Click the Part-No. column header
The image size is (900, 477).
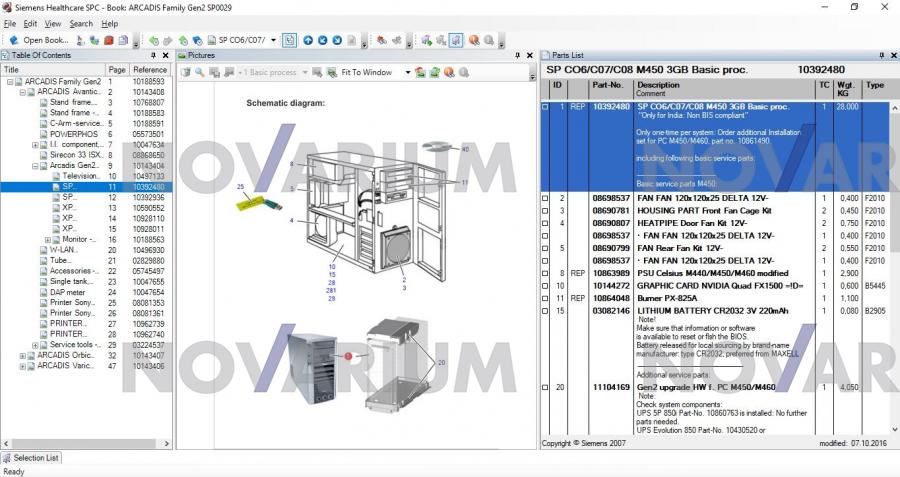point(611,85)
